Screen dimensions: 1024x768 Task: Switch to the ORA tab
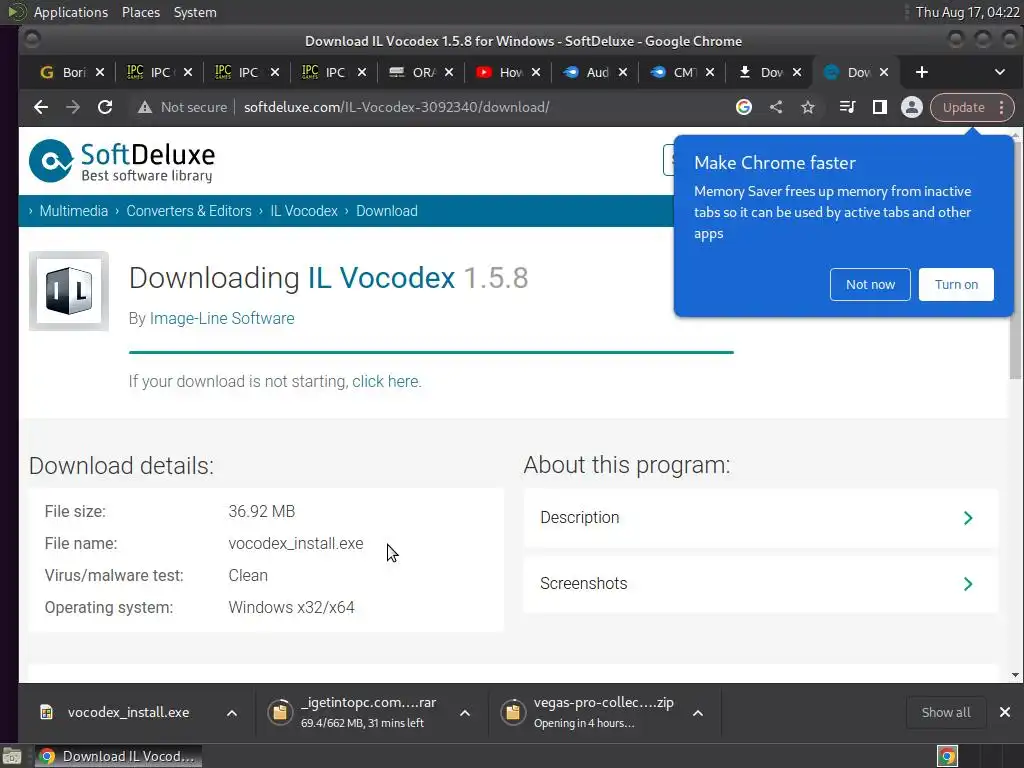coord(415,72)
